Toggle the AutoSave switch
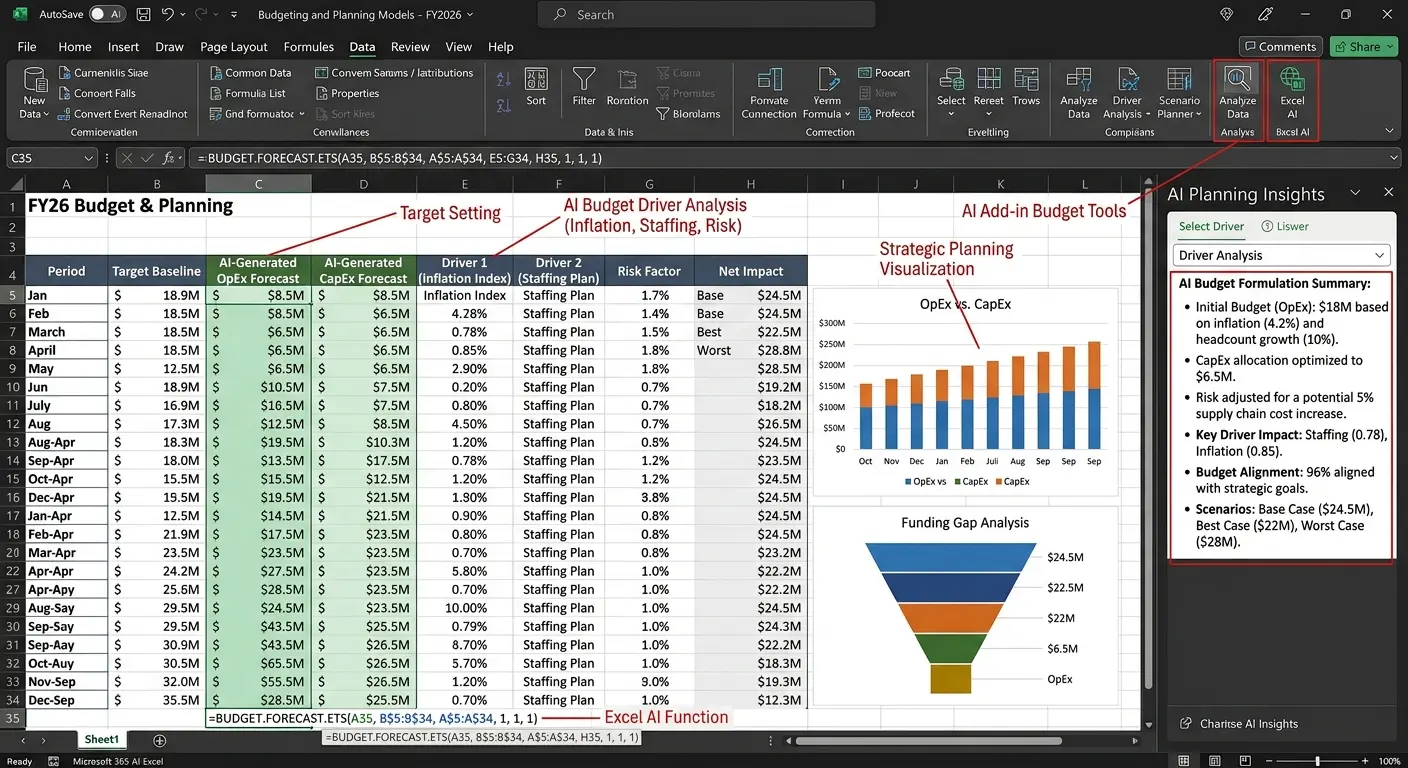 (x=106, y=15)
